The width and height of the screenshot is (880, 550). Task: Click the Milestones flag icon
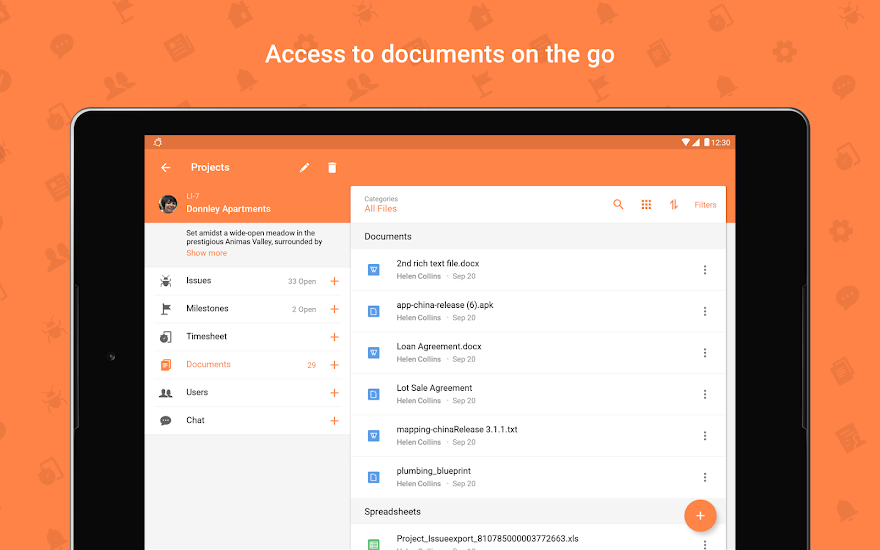(166, 309)
